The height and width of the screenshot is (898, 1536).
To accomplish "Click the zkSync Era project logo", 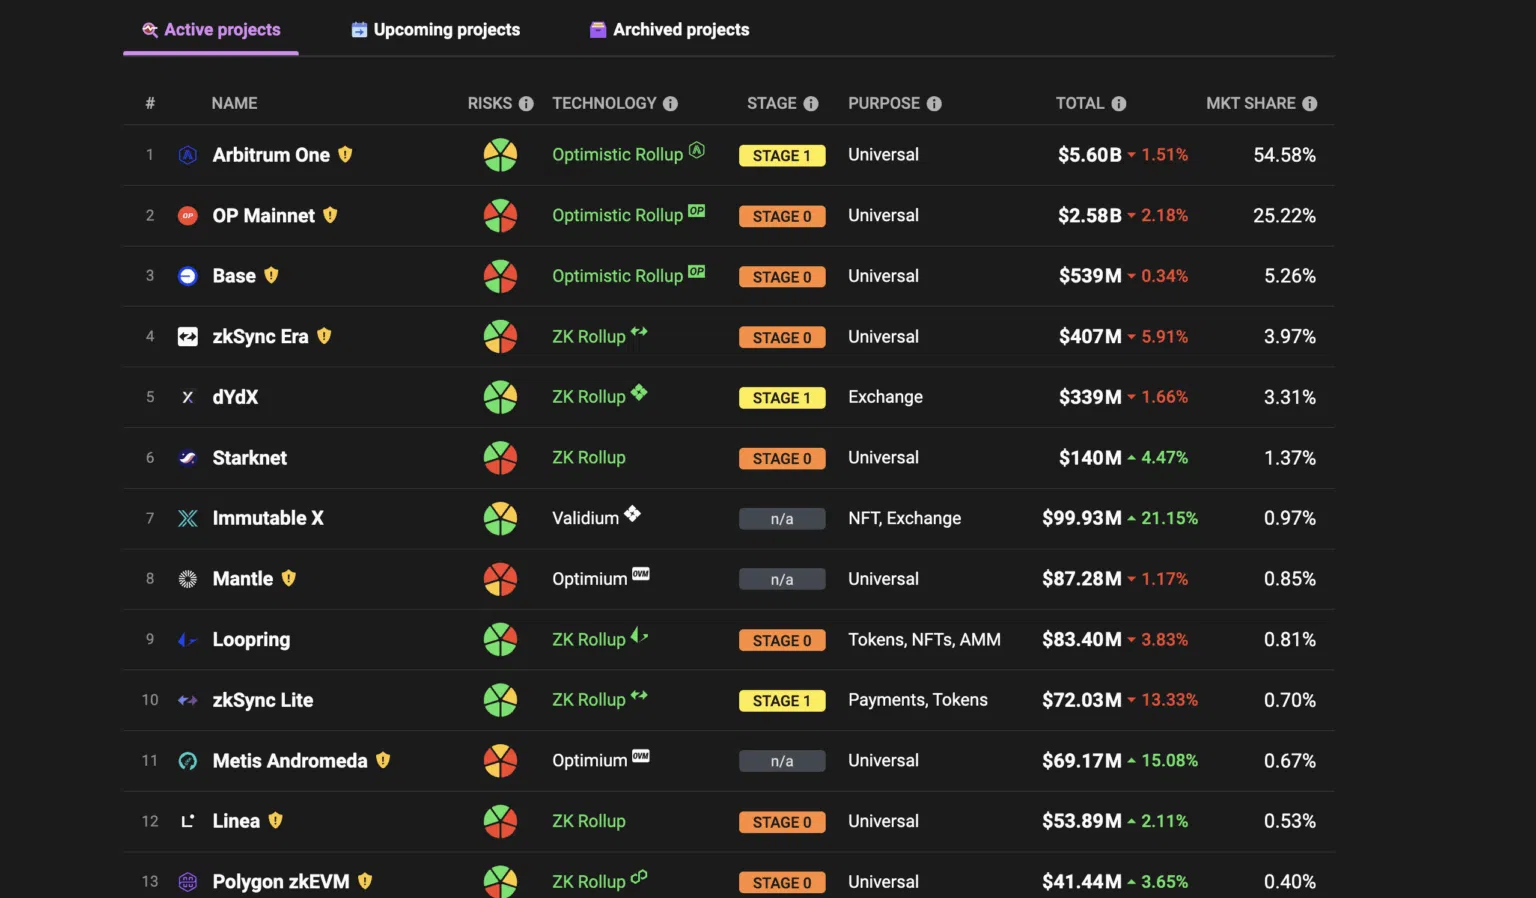I will click(187, 337).
